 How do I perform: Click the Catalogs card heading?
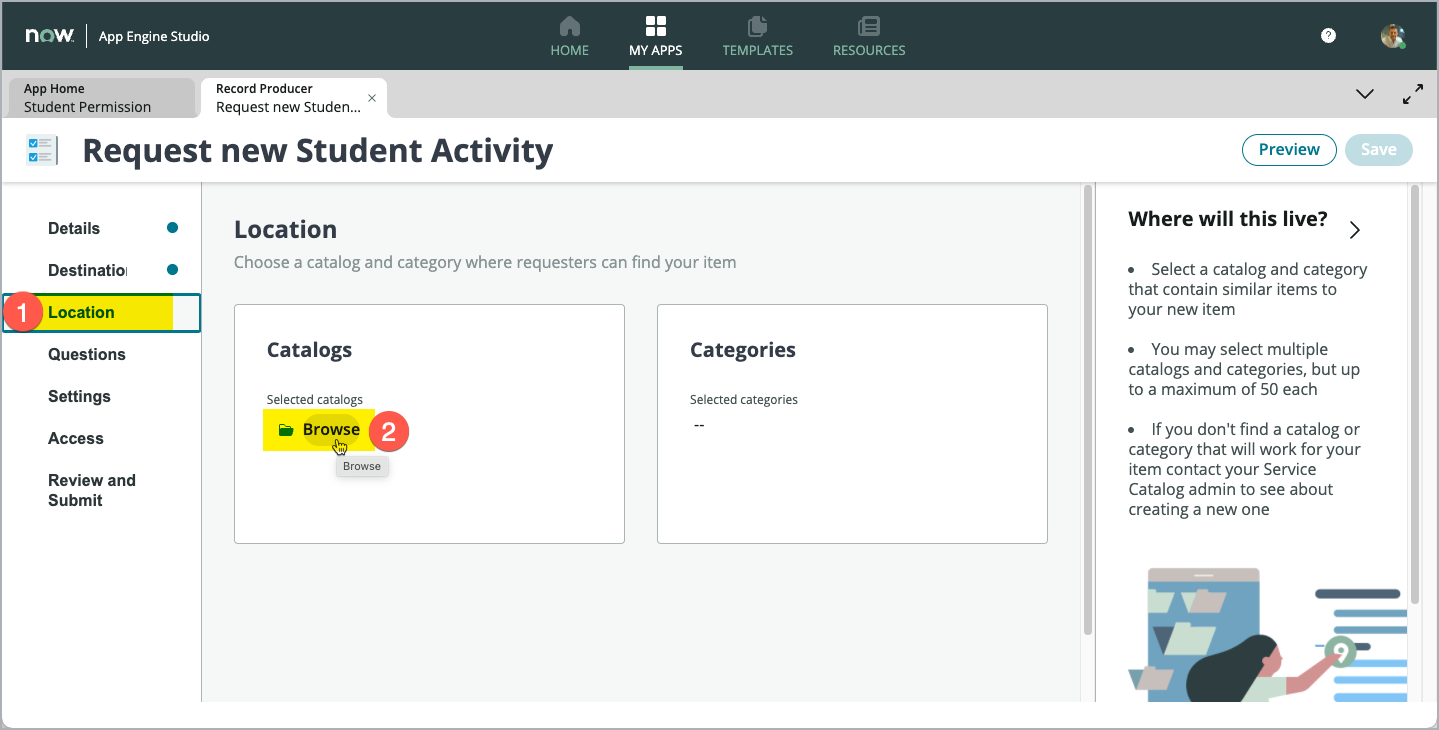tap(309, 350)
